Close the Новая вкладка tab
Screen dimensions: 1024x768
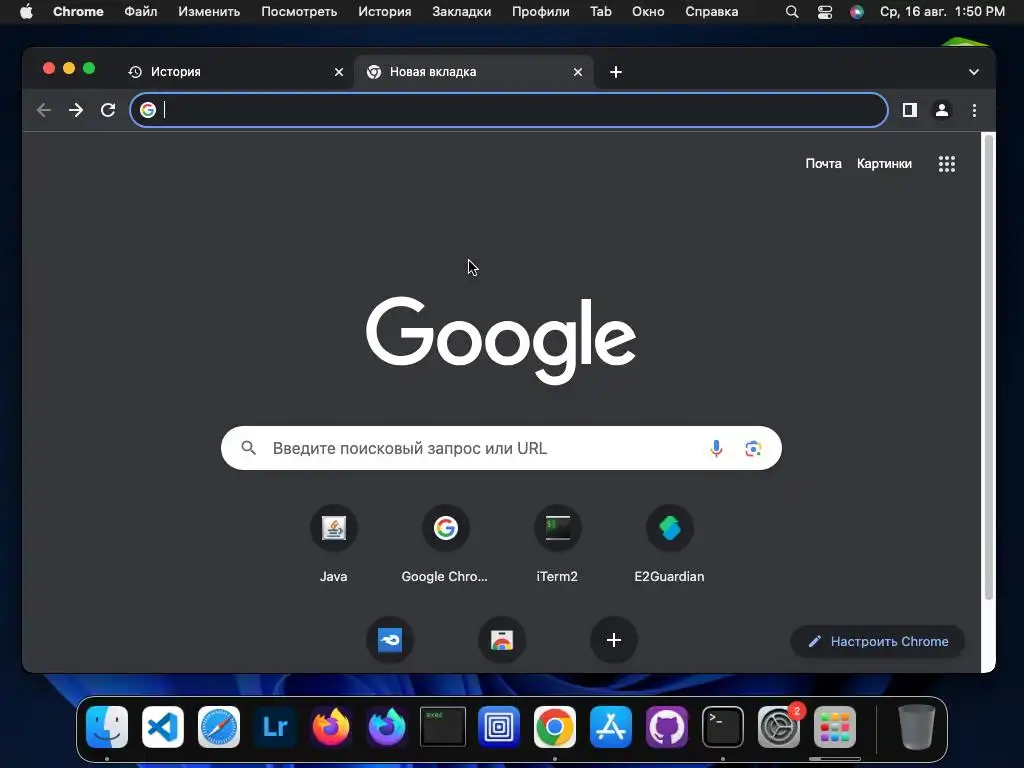tap(578, 72)
